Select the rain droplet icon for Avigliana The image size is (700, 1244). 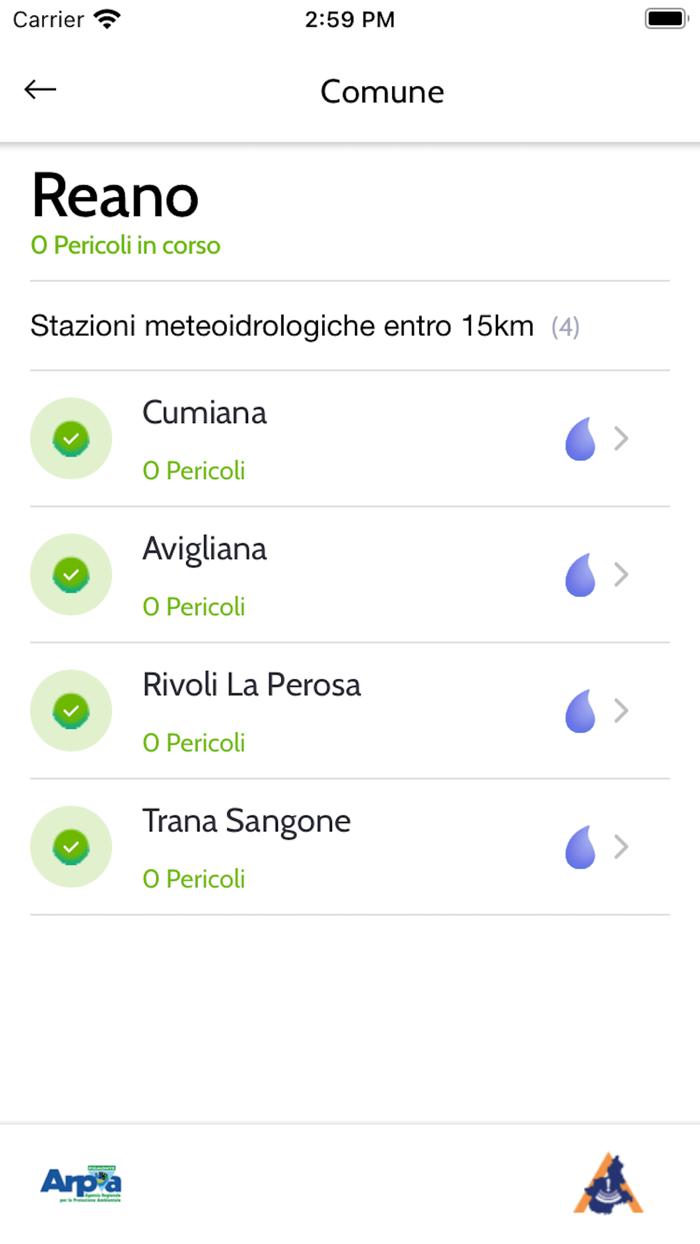tap(579, 574)
